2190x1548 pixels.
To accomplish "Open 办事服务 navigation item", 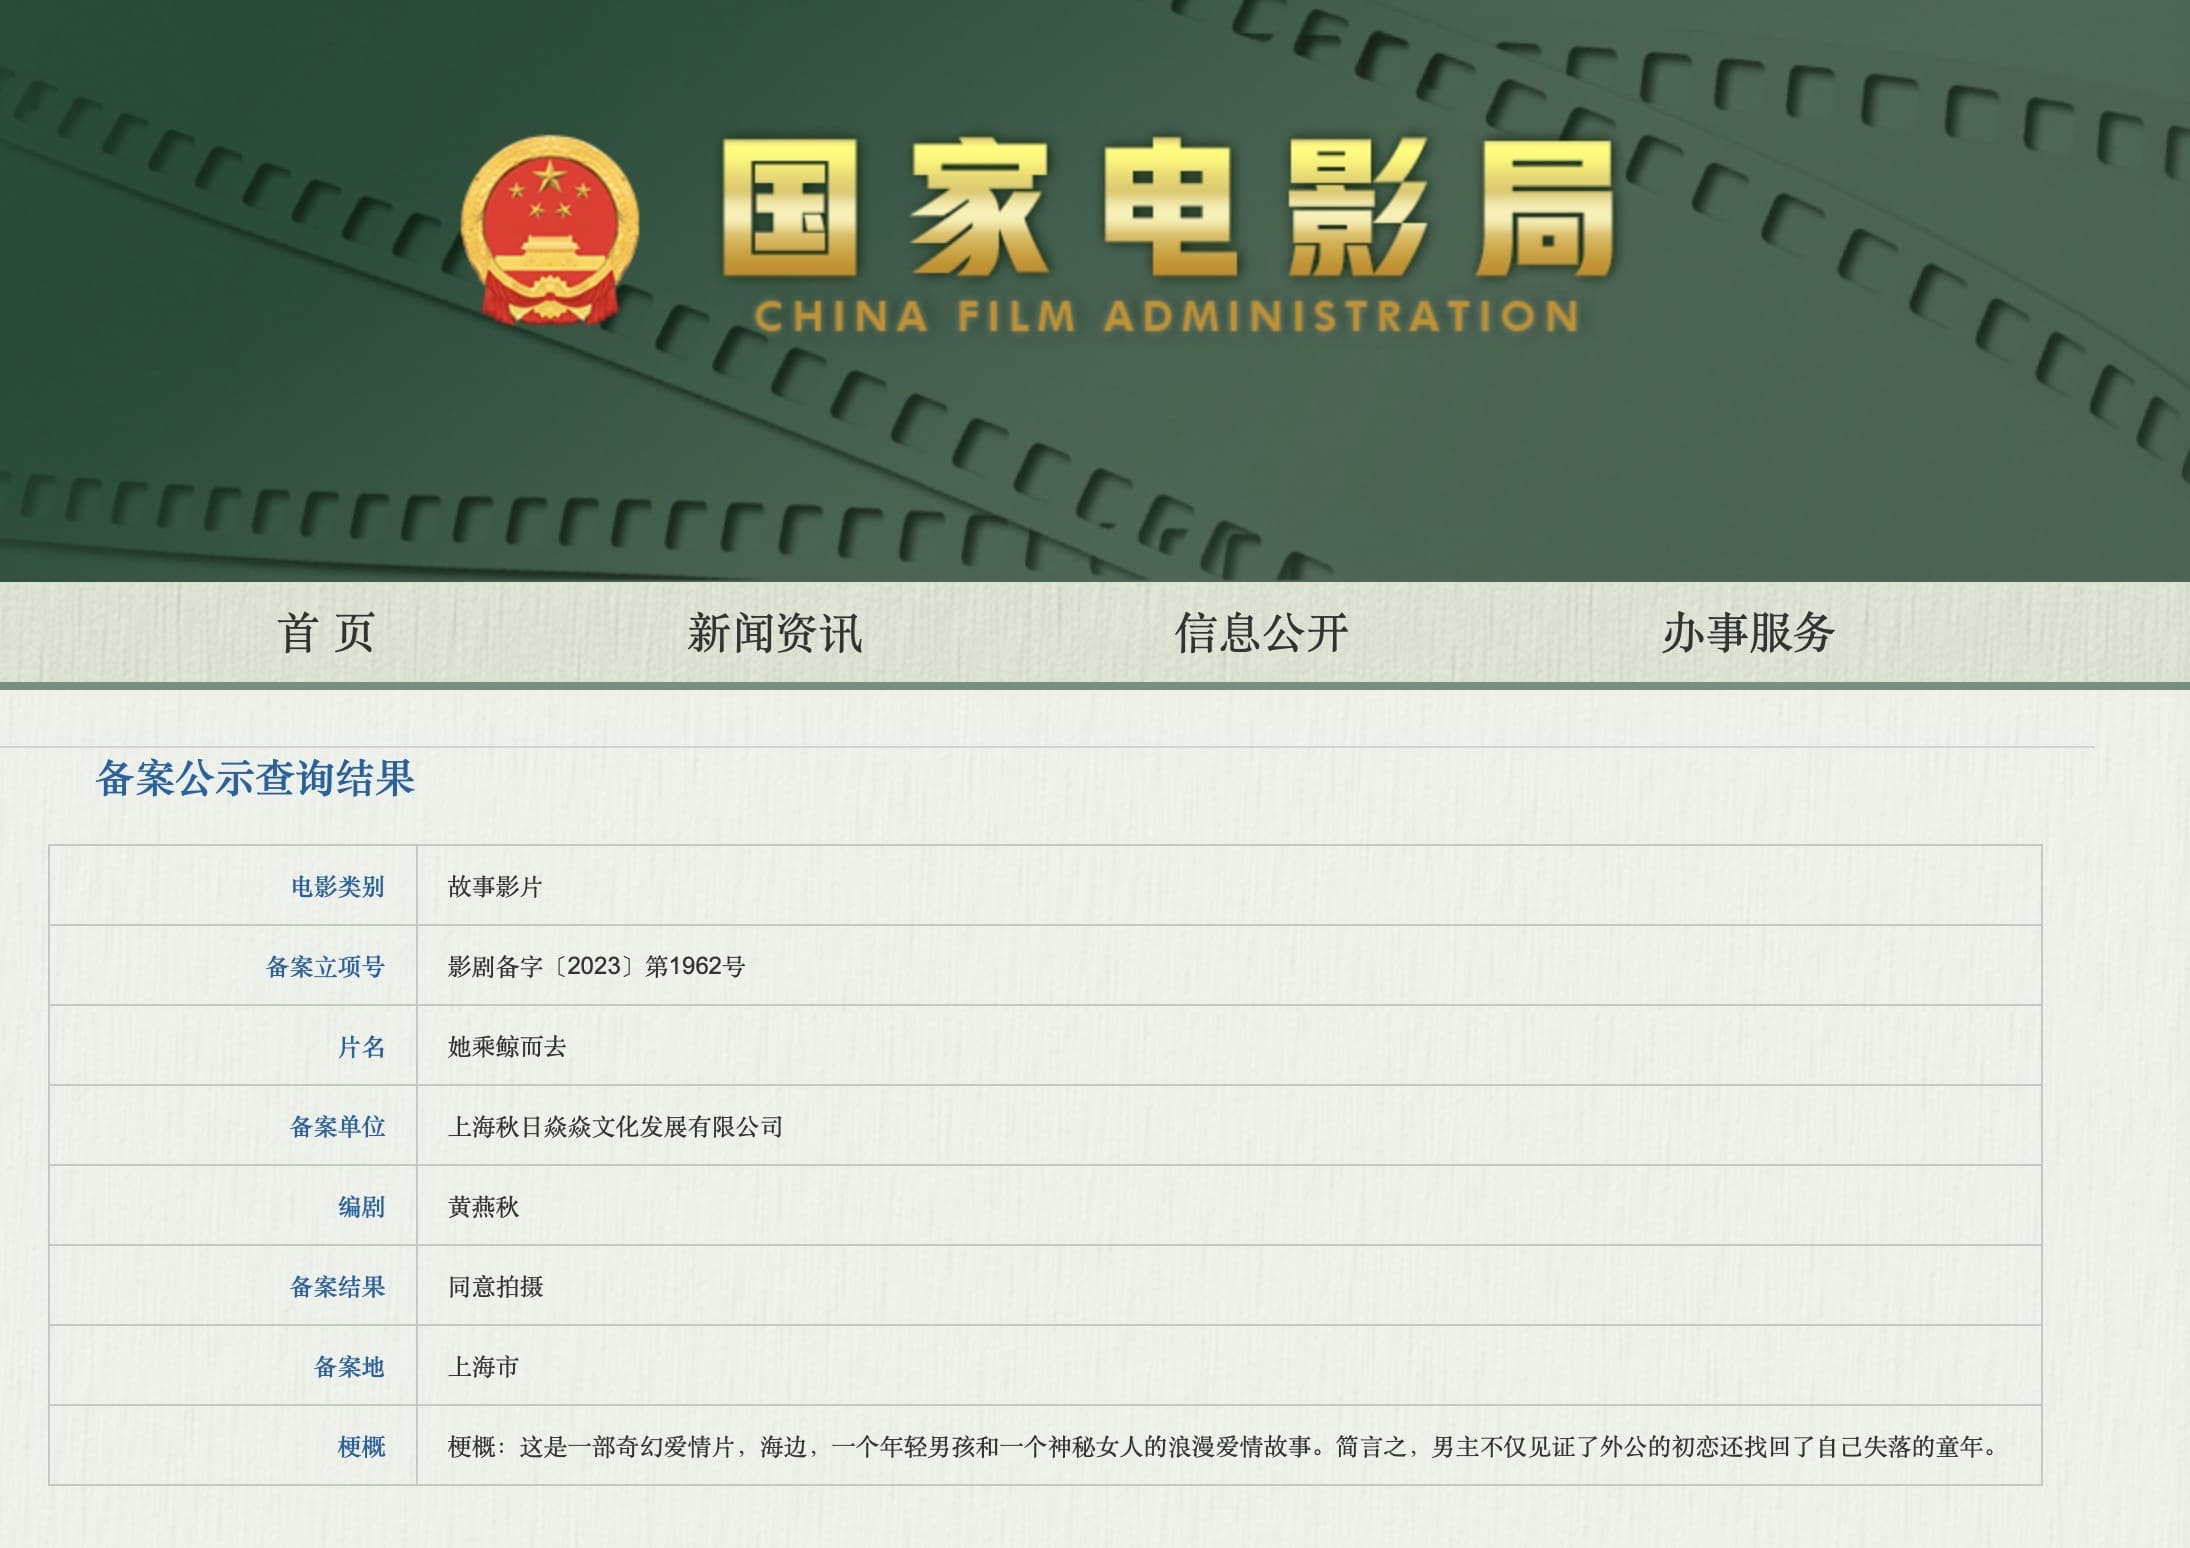I will (x=1747, y=633).
